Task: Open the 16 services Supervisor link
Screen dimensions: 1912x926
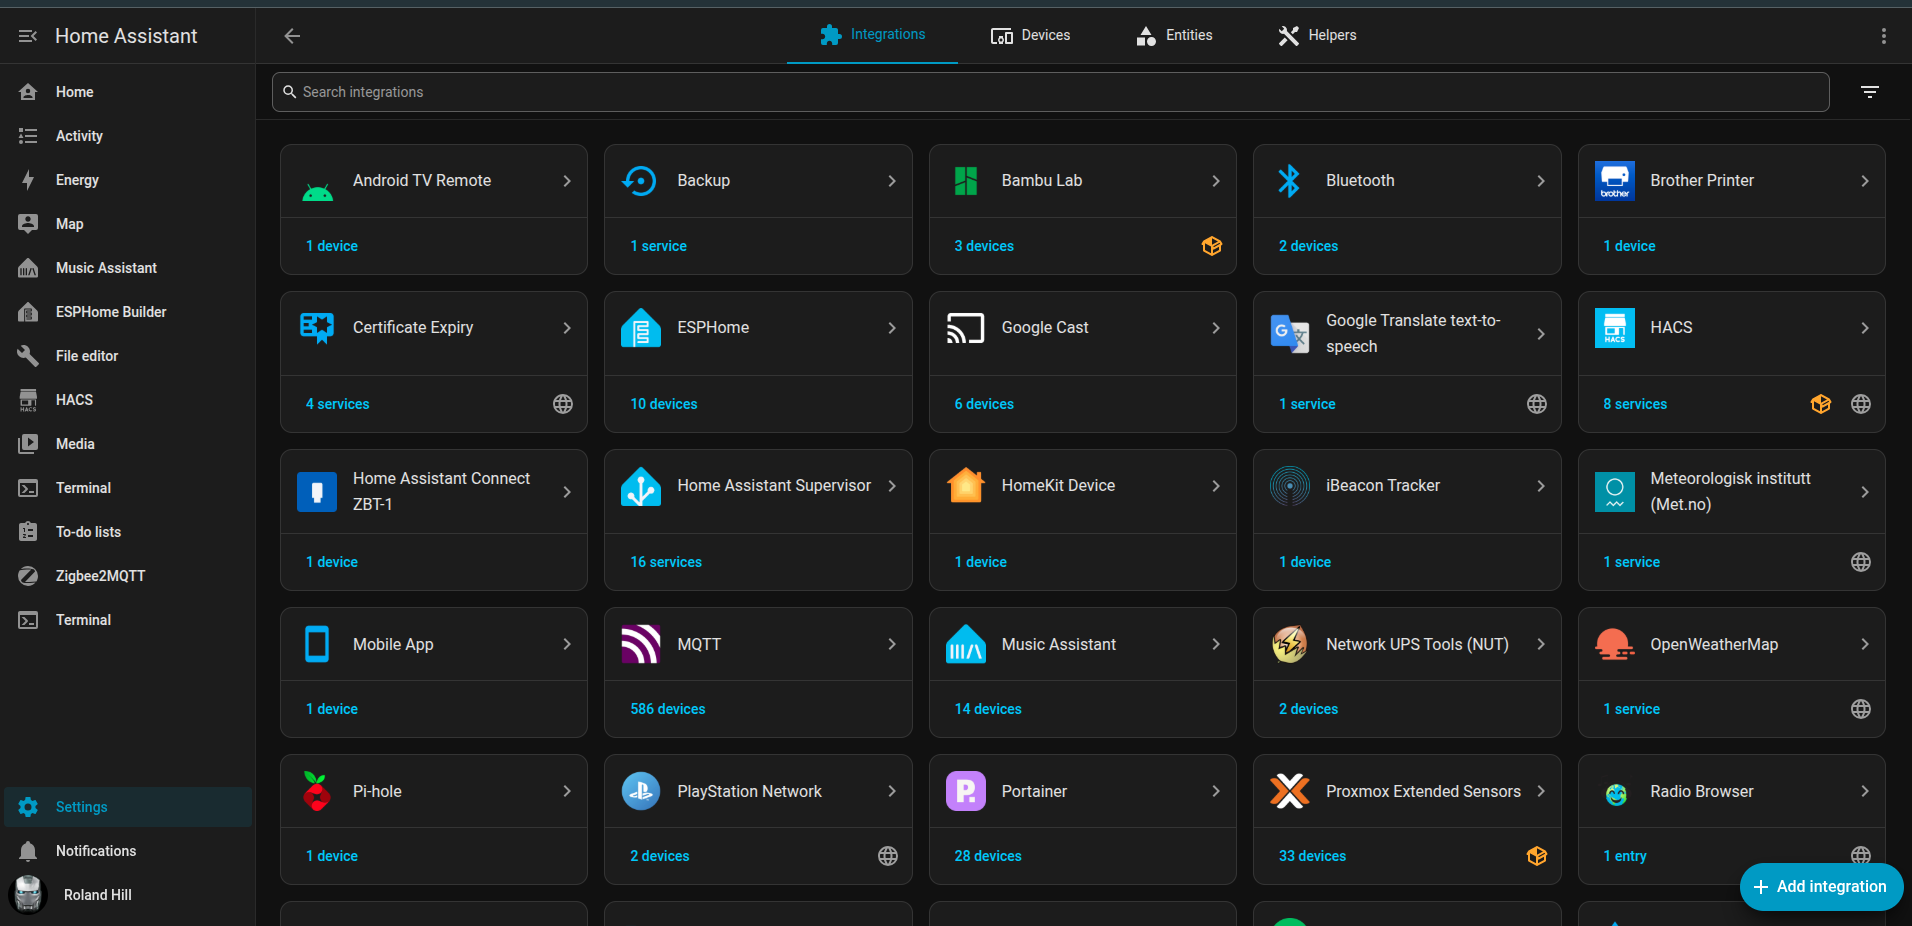Action: (666, 562)
